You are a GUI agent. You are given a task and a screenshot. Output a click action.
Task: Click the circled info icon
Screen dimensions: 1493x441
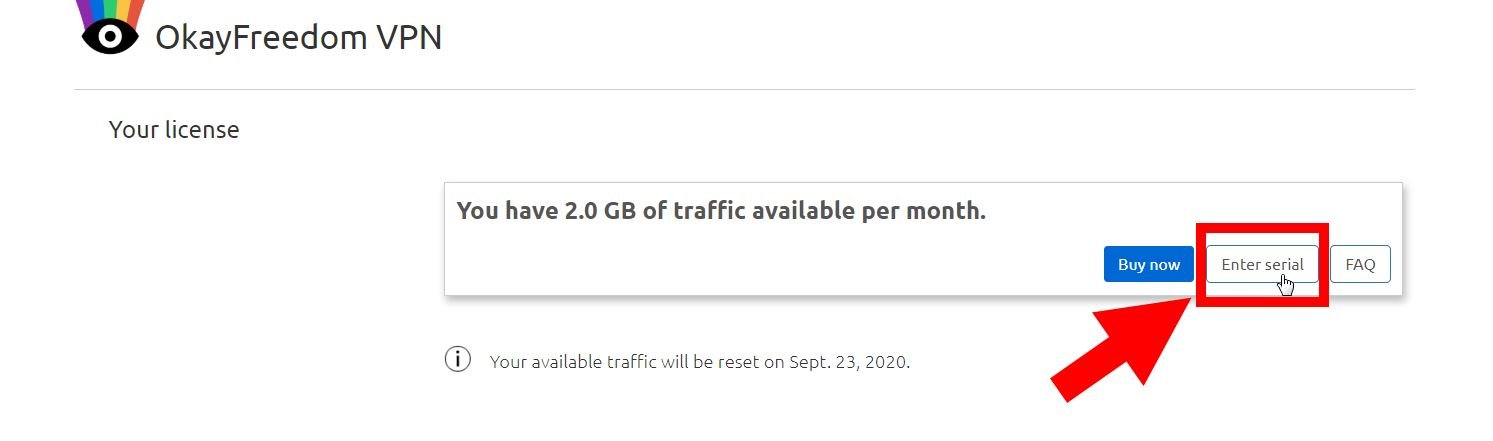click(x=457, y=359)
